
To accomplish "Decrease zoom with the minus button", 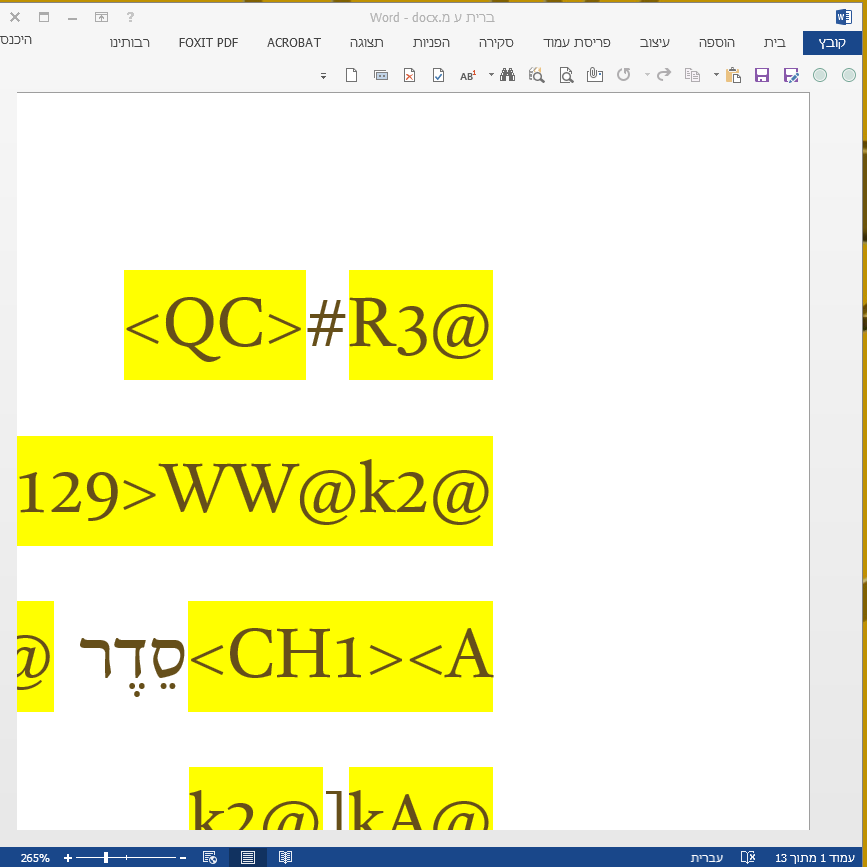I will 182,857.
